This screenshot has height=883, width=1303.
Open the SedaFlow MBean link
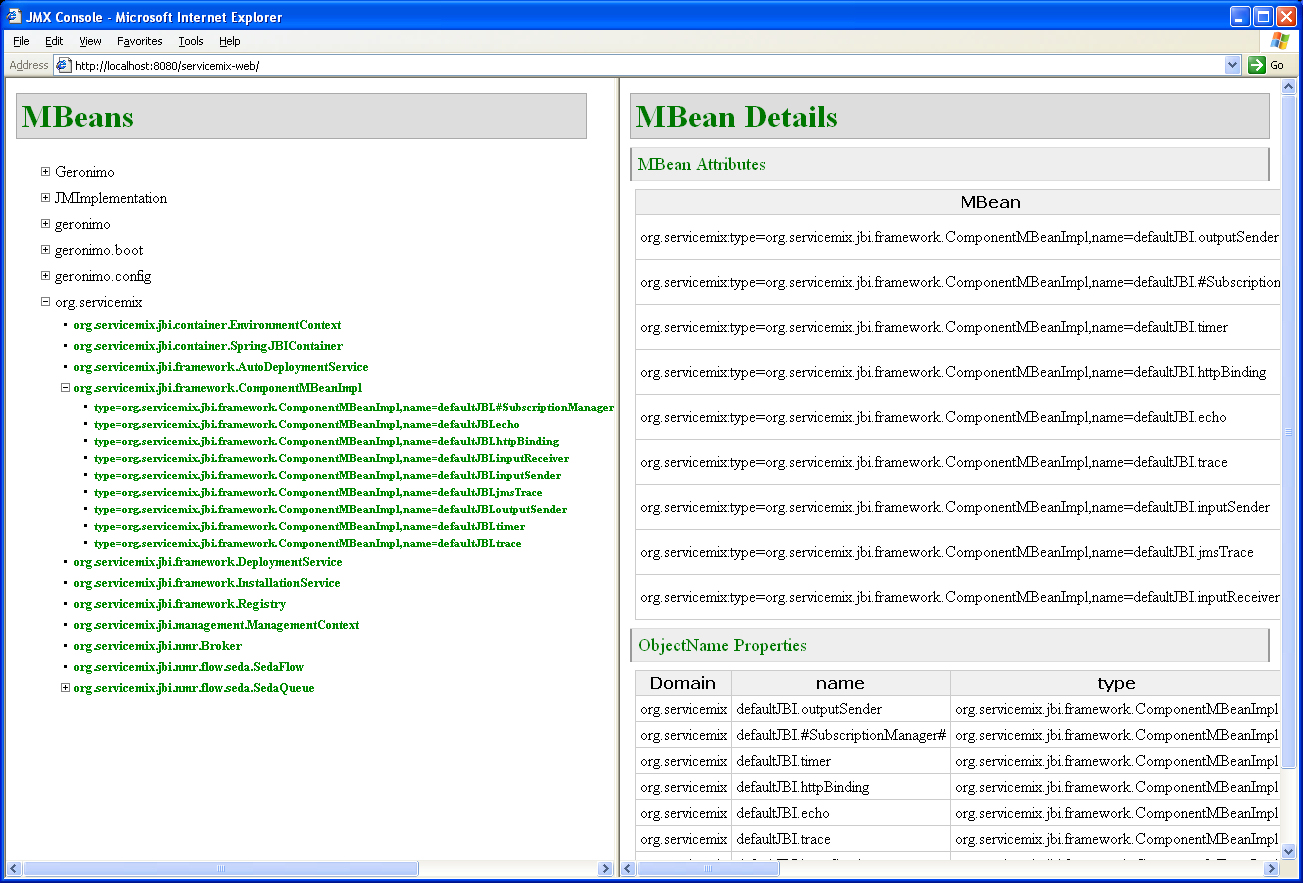pyautogui.click(x=189, y=667)
